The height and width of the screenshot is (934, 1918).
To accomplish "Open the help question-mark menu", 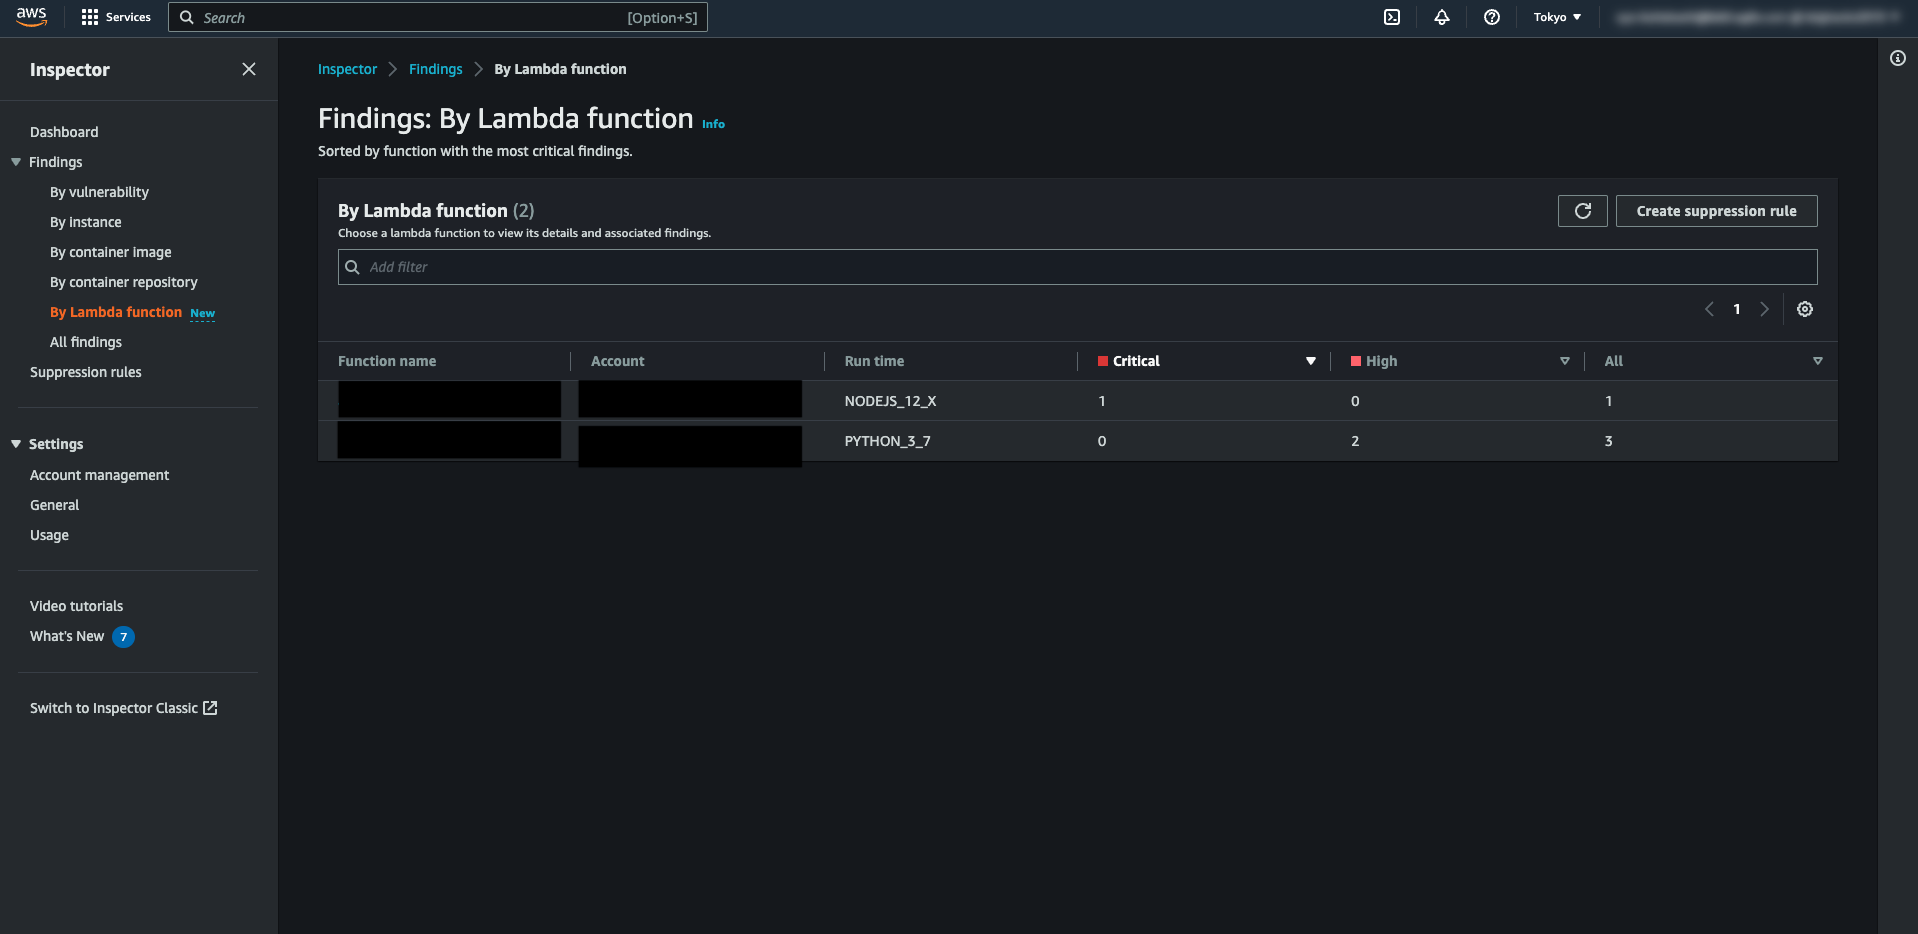I will [x=1492, y=17].
